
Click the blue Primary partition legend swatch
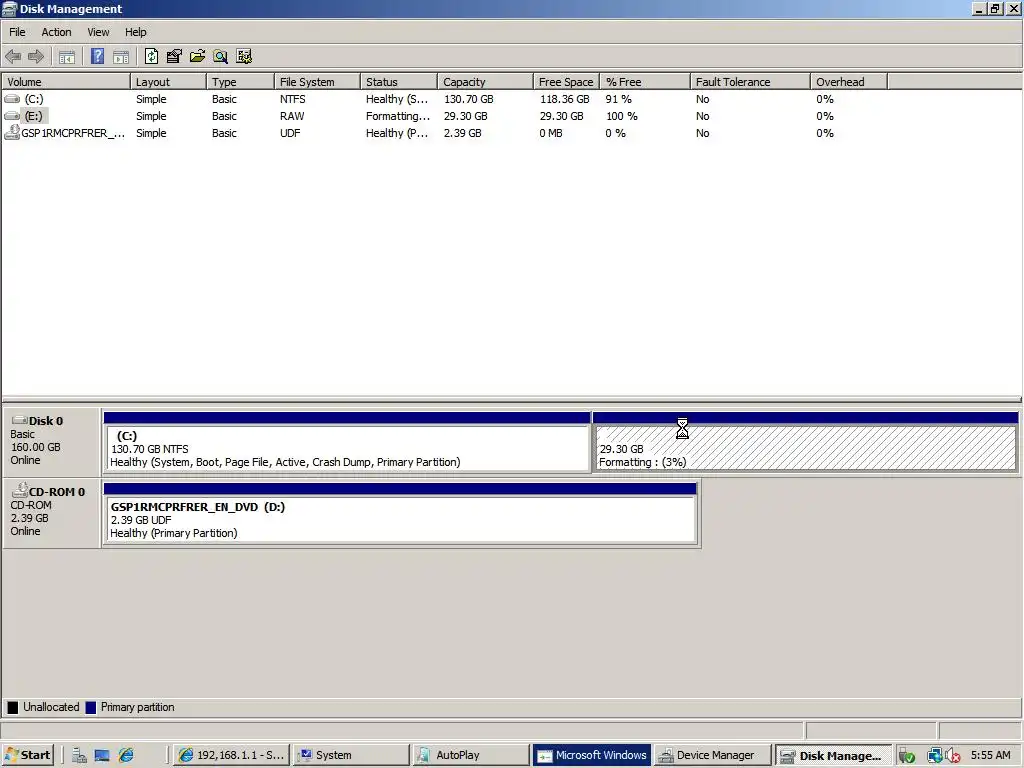(x=91, y=707)
